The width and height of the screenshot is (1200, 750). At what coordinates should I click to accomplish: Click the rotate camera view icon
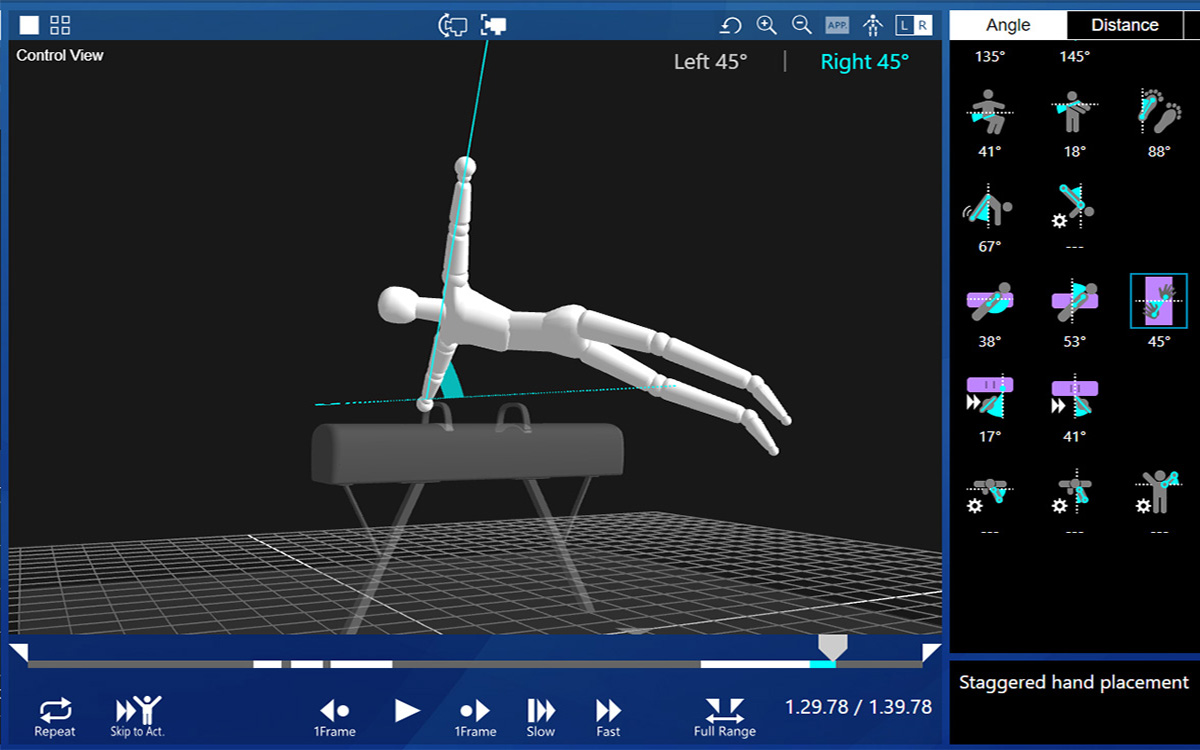453,25
